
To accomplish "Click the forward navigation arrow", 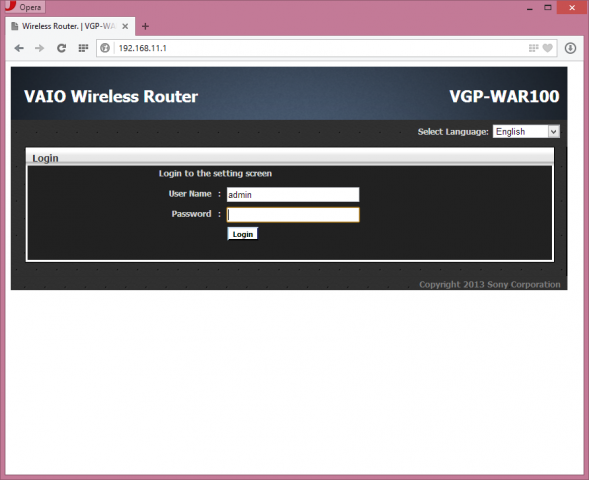I will pos(39,48).
